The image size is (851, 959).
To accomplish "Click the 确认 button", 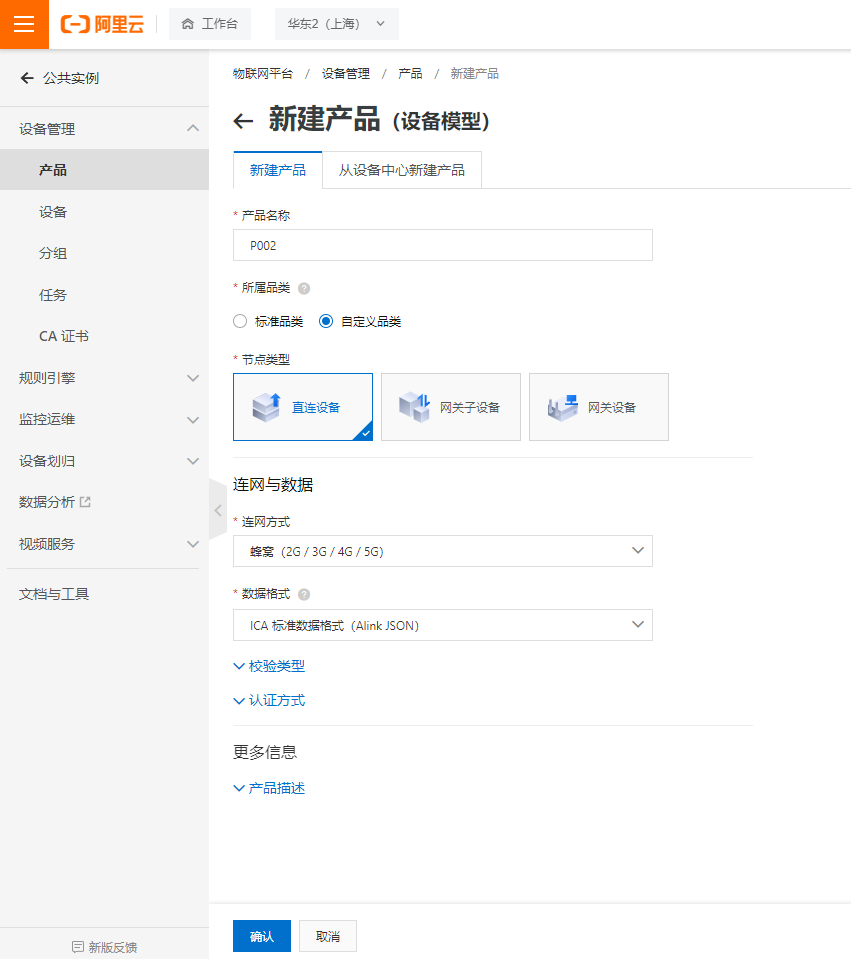I will click(x=262, y=936).
